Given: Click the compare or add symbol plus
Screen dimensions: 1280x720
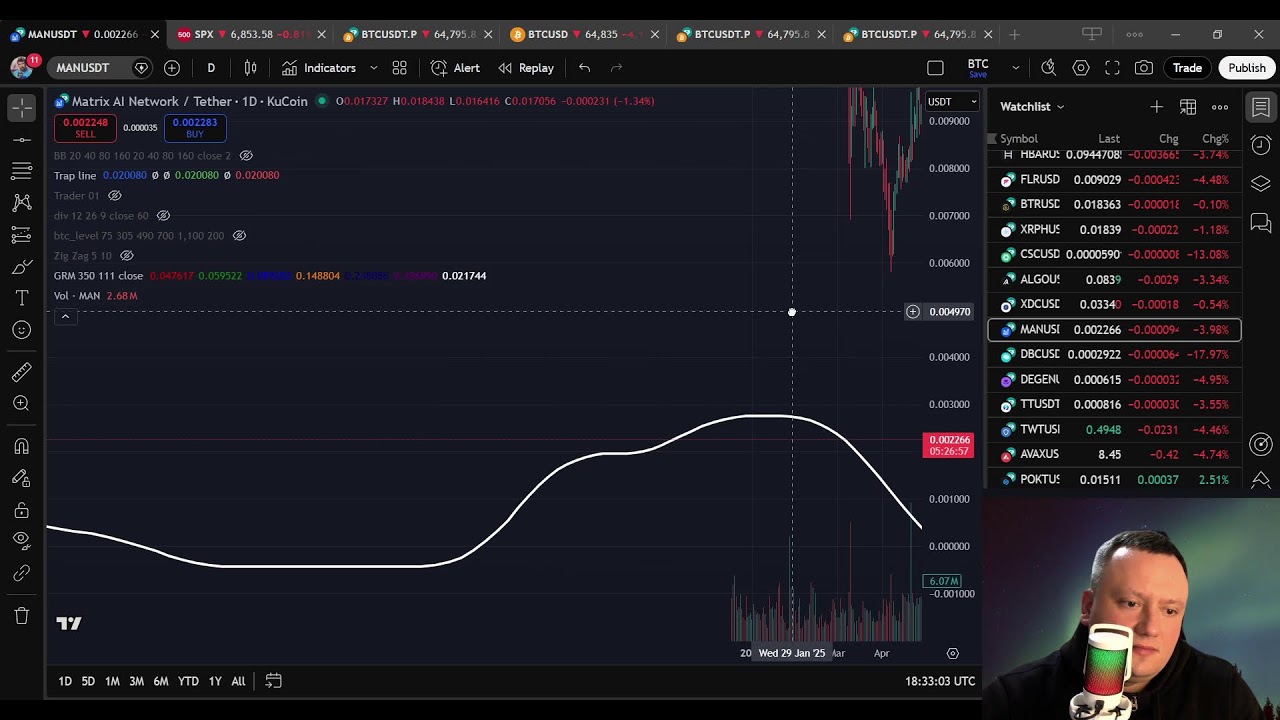Looking at the screenshot, I should point(172,68).
